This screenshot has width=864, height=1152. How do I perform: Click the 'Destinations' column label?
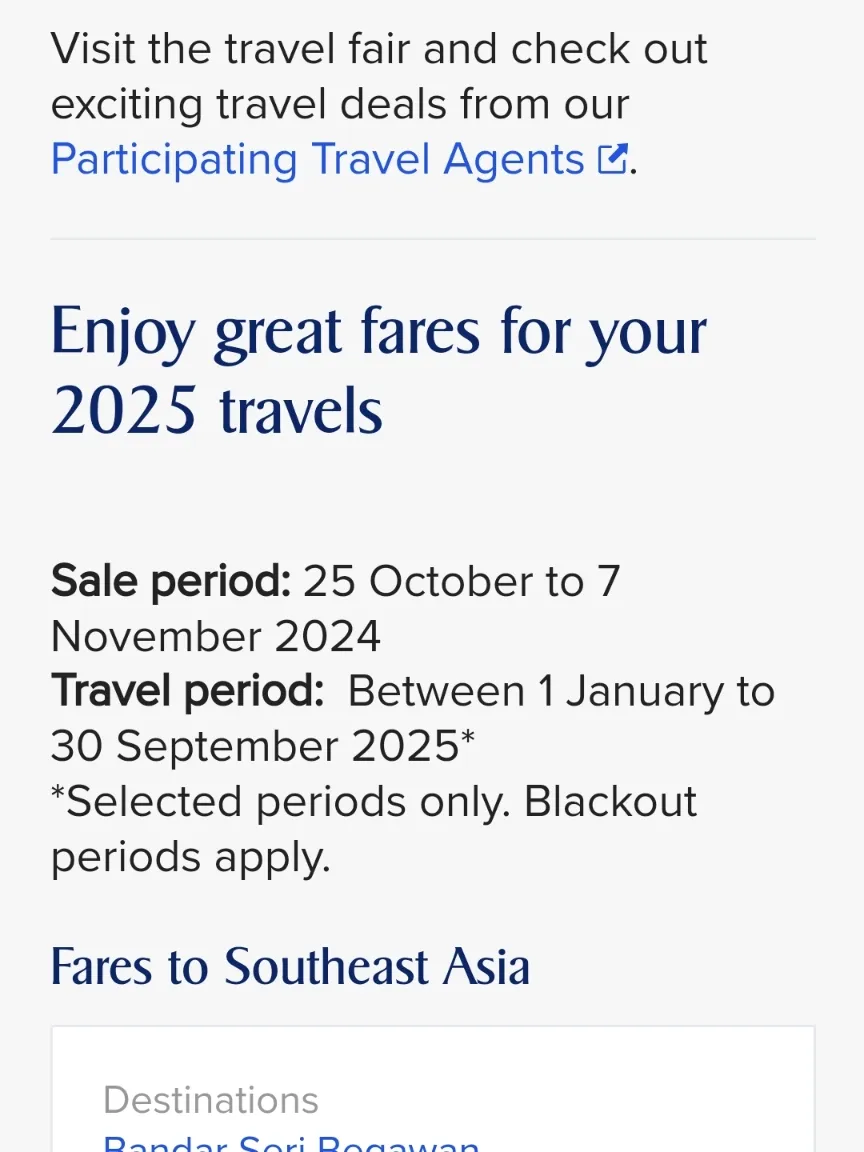tap(210, 1100)
